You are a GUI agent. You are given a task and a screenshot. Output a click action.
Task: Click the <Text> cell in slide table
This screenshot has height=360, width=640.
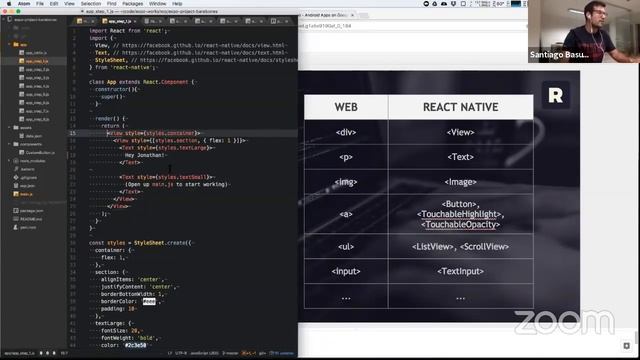pos(460,157)
